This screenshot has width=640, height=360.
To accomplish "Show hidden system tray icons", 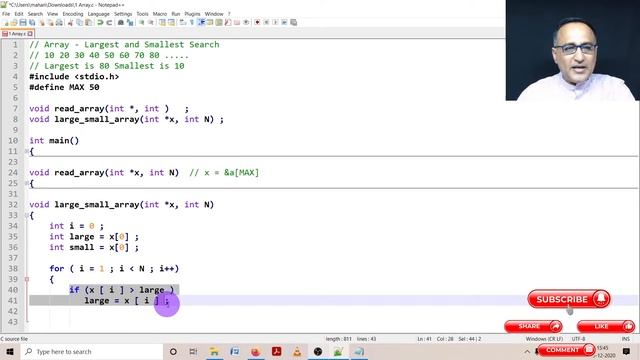I will coord(527,351).
